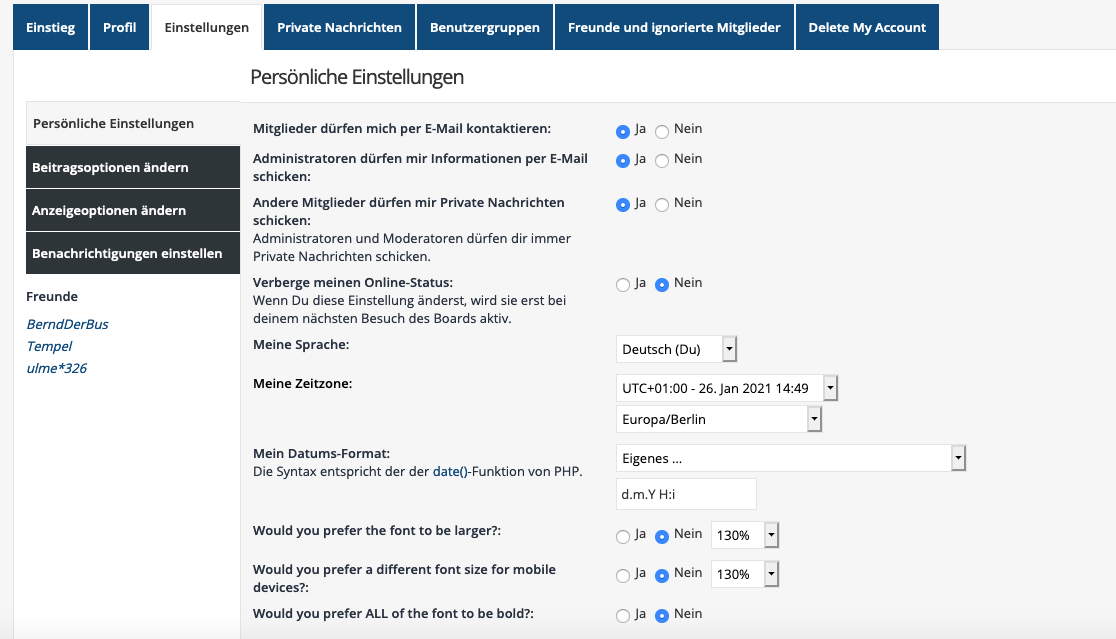The width and height of the screenshot is (1116, 639).
Task: Select Ja for larger font
Action: click(x=623, y=537)
